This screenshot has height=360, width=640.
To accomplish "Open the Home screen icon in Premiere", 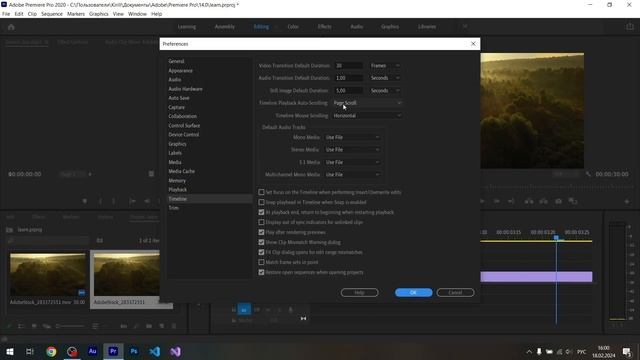I will tap(11, 27).
